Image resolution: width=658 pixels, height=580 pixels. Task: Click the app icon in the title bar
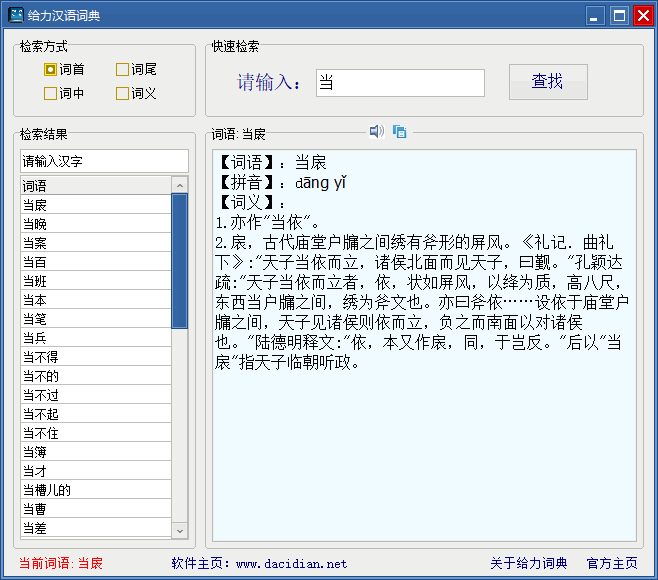point(16,15)
